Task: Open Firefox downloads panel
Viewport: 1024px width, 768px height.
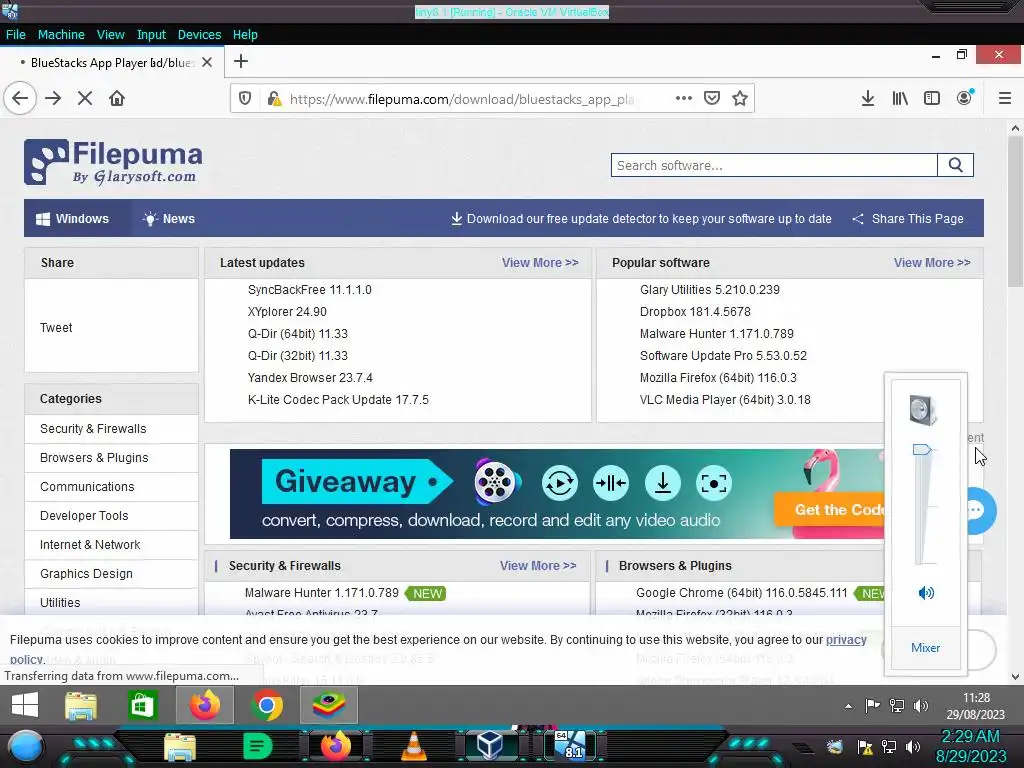Action: pos(868,99)
